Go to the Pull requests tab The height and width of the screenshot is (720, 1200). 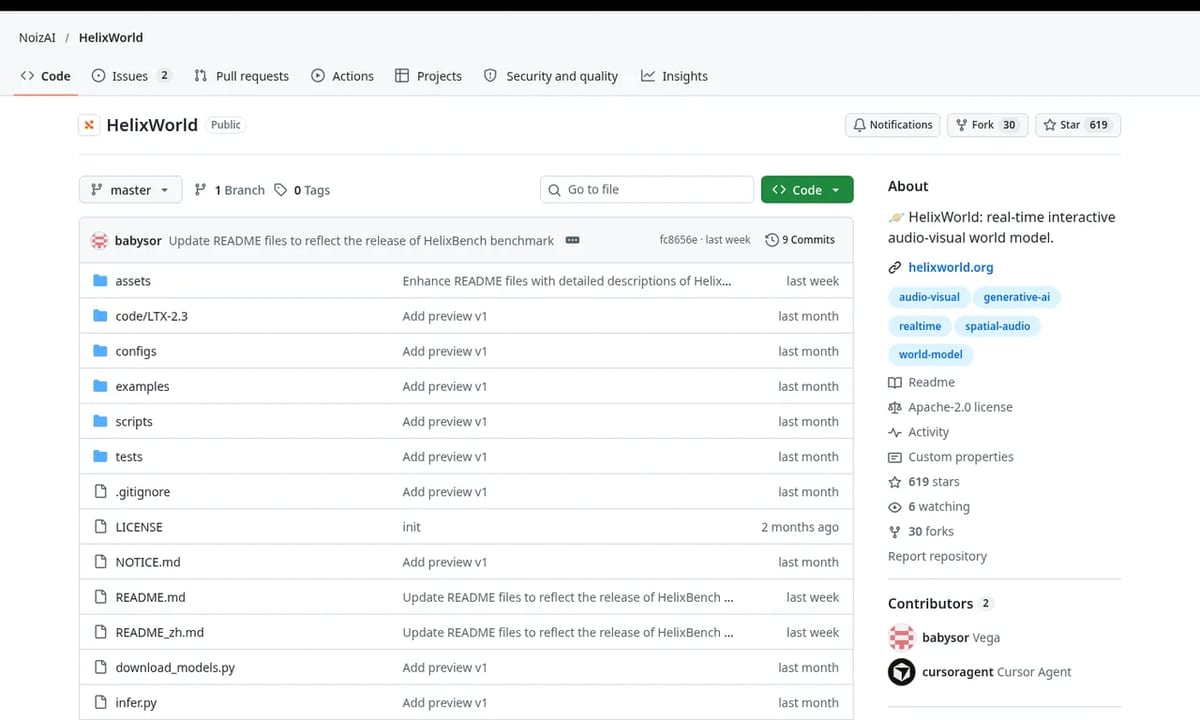tap(241, 76)
